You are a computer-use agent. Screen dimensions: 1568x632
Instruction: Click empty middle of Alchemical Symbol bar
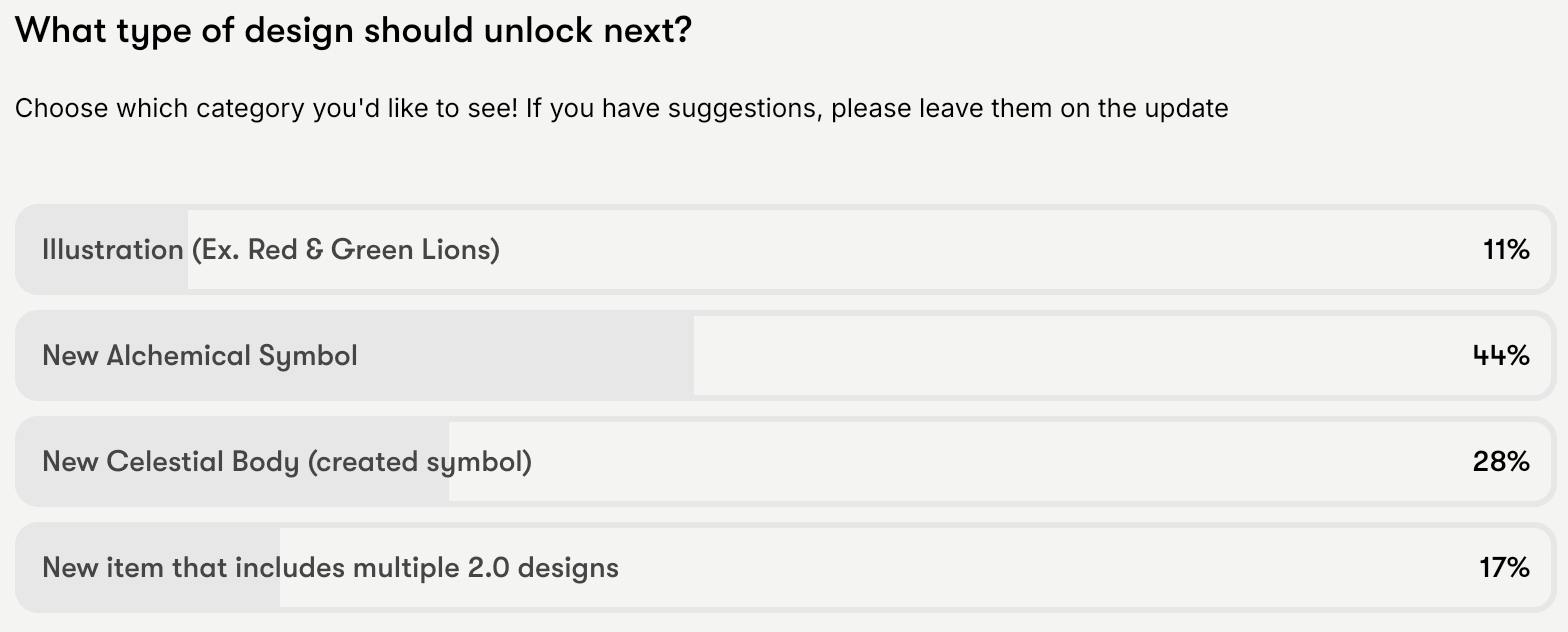pos(1080,356)
